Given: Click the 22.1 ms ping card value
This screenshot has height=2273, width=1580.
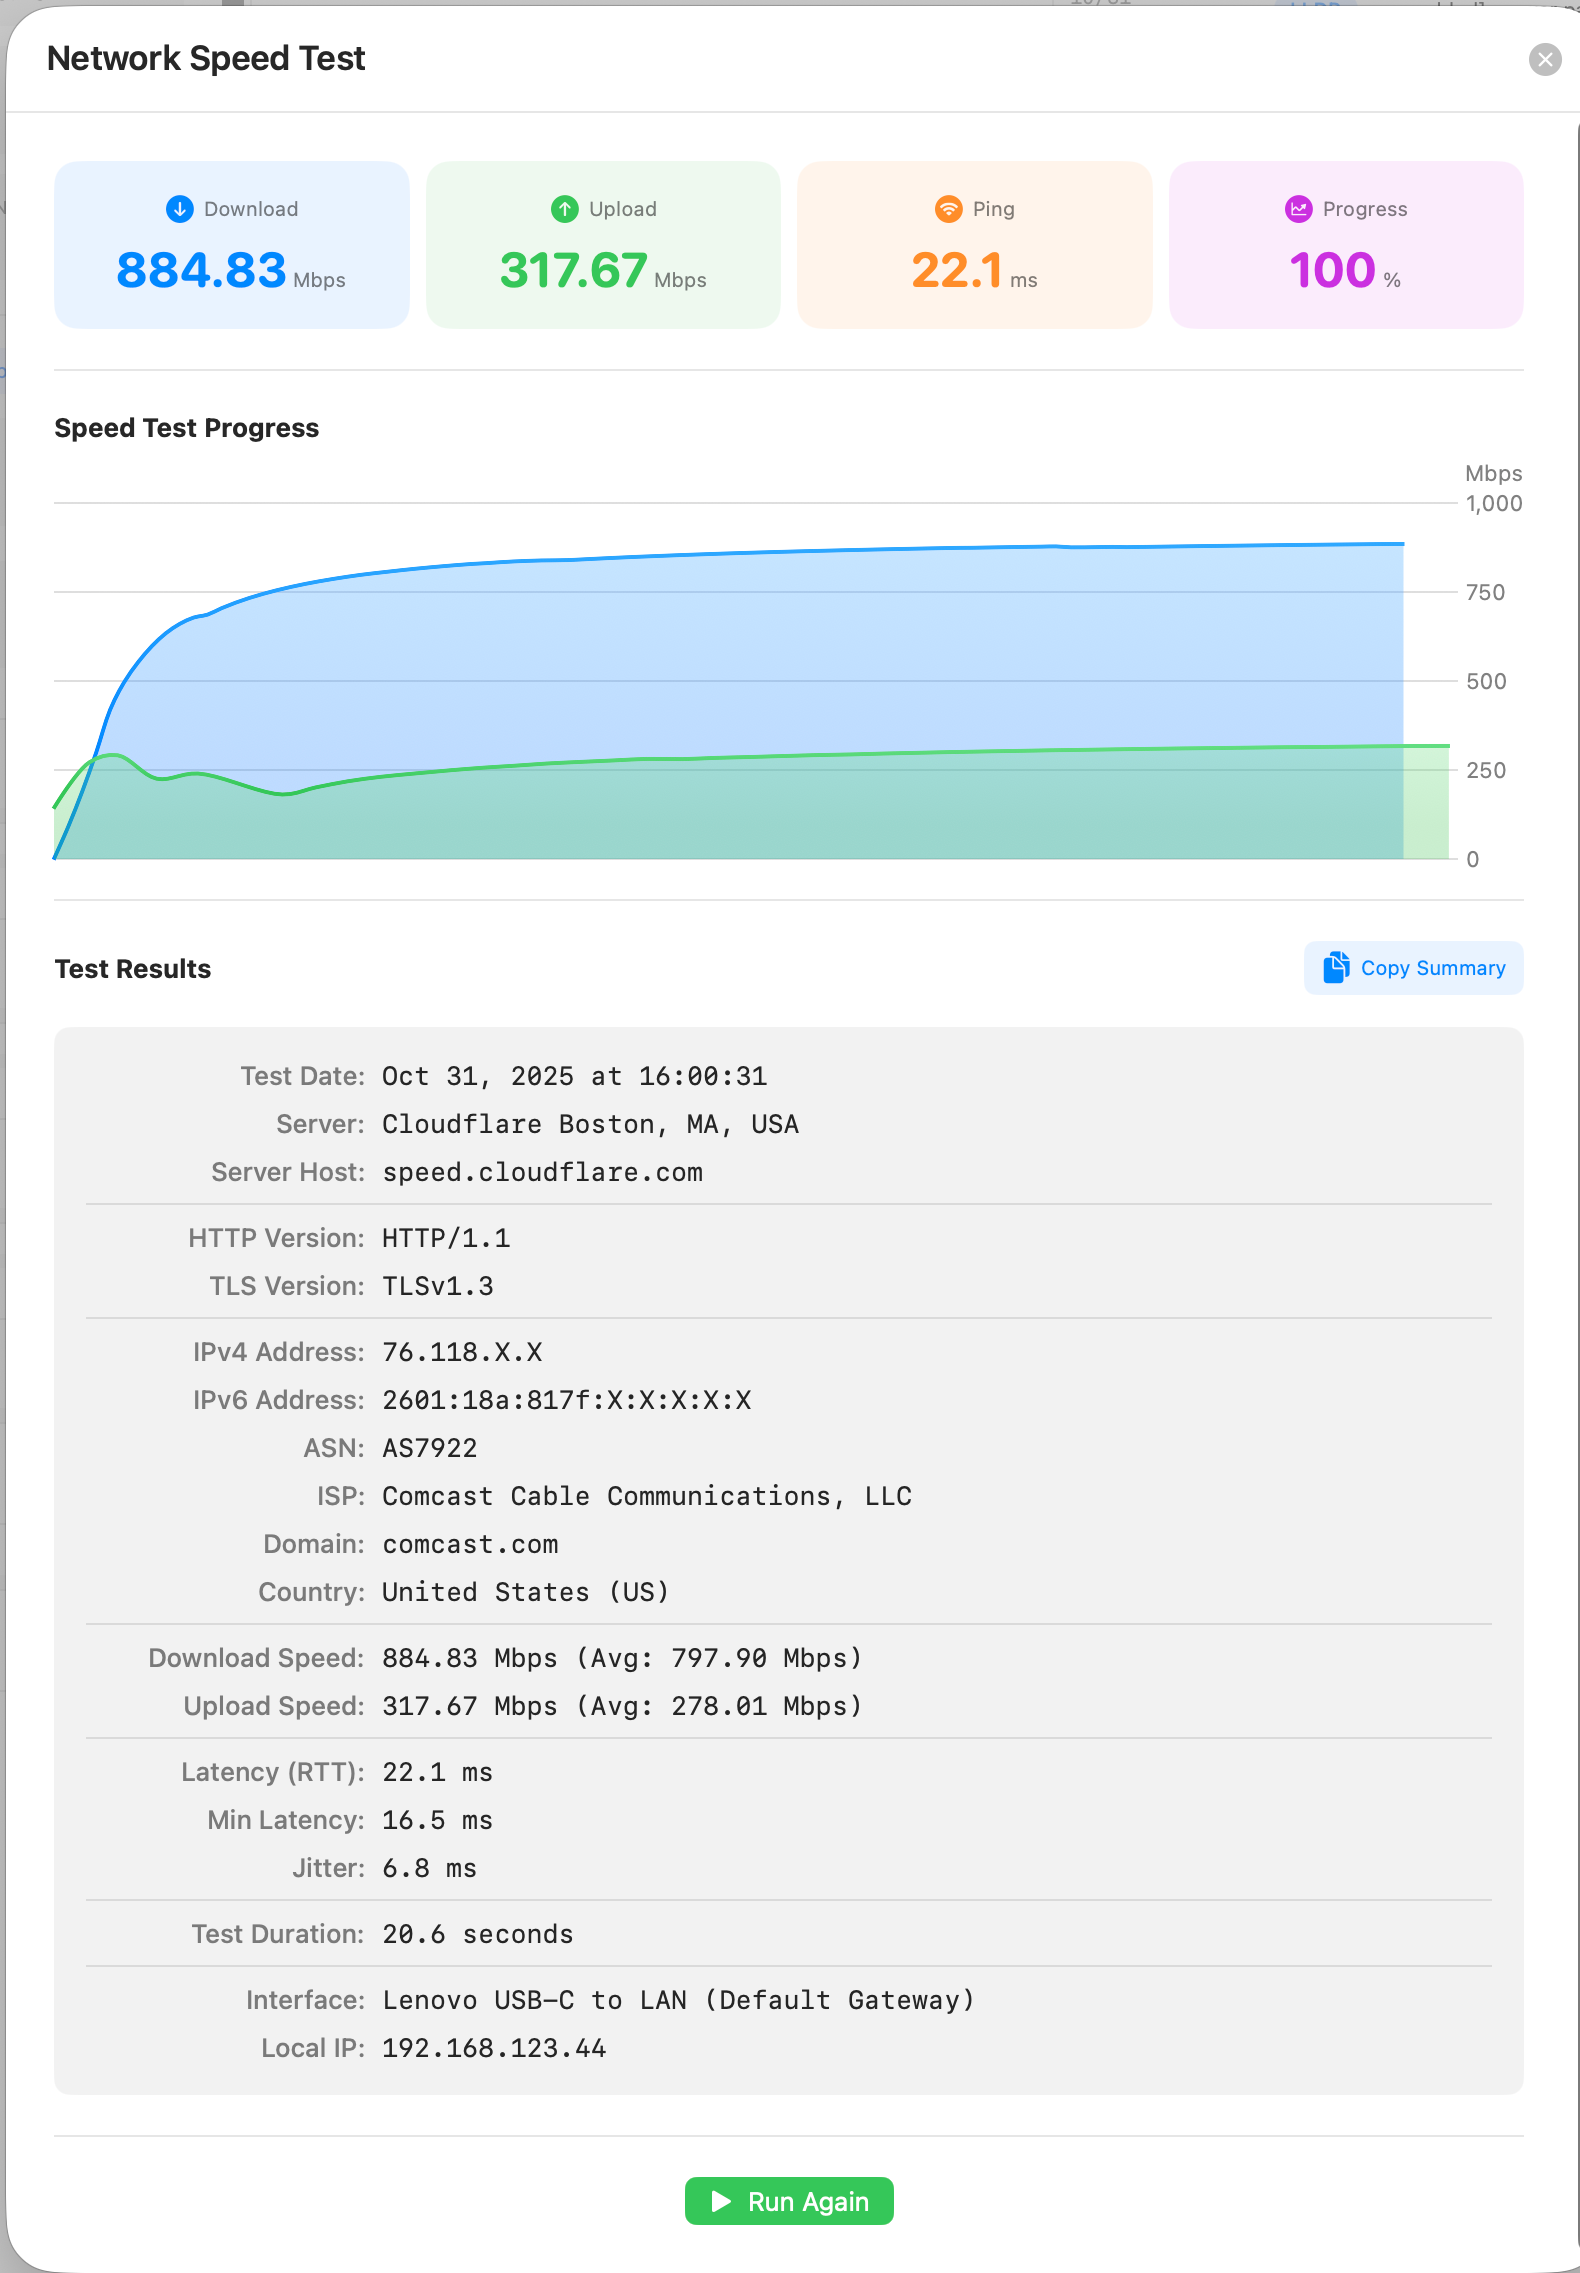Looking at the screenshot, I should pyautogui.click(x=956, y=270).
